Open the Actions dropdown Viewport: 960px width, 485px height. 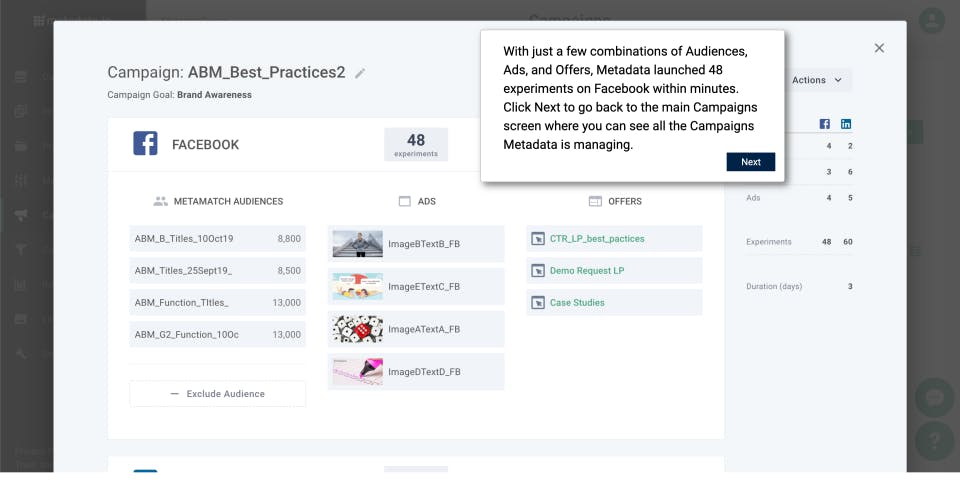[816, 80]
